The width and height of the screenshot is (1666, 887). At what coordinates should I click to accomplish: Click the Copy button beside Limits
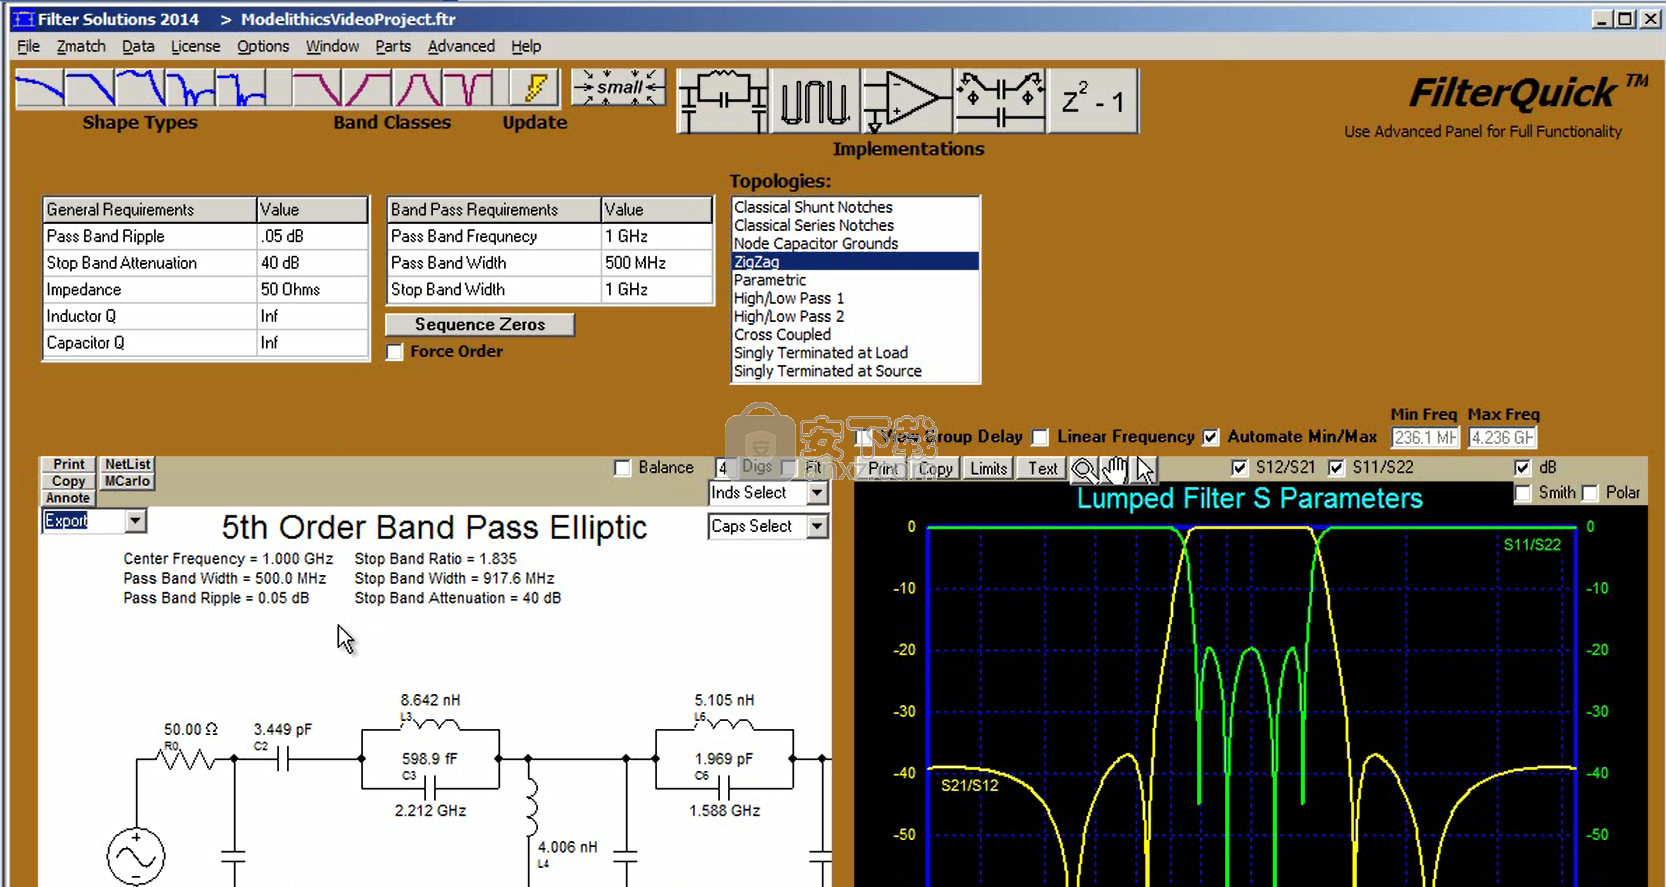pyautogui.click(x=935, y=468)
